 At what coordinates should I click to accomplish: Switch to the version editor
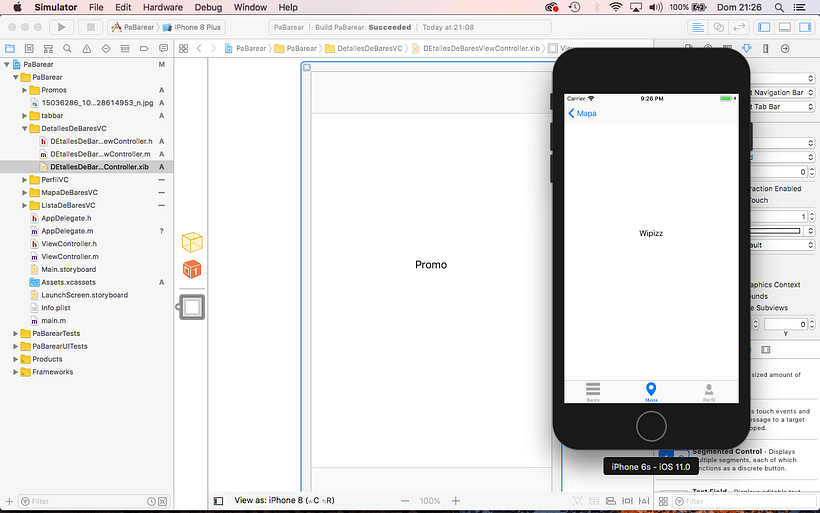(x=739, y=27)
